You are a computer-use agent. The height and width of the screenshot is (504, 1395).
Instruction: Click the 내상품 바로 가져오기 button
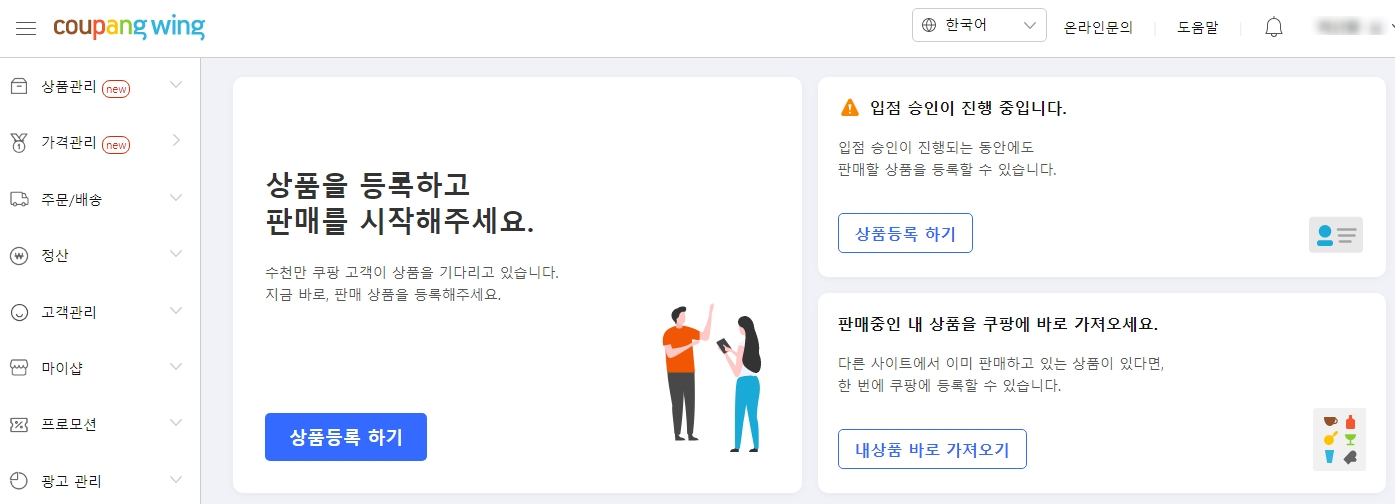tap(932, 449)
